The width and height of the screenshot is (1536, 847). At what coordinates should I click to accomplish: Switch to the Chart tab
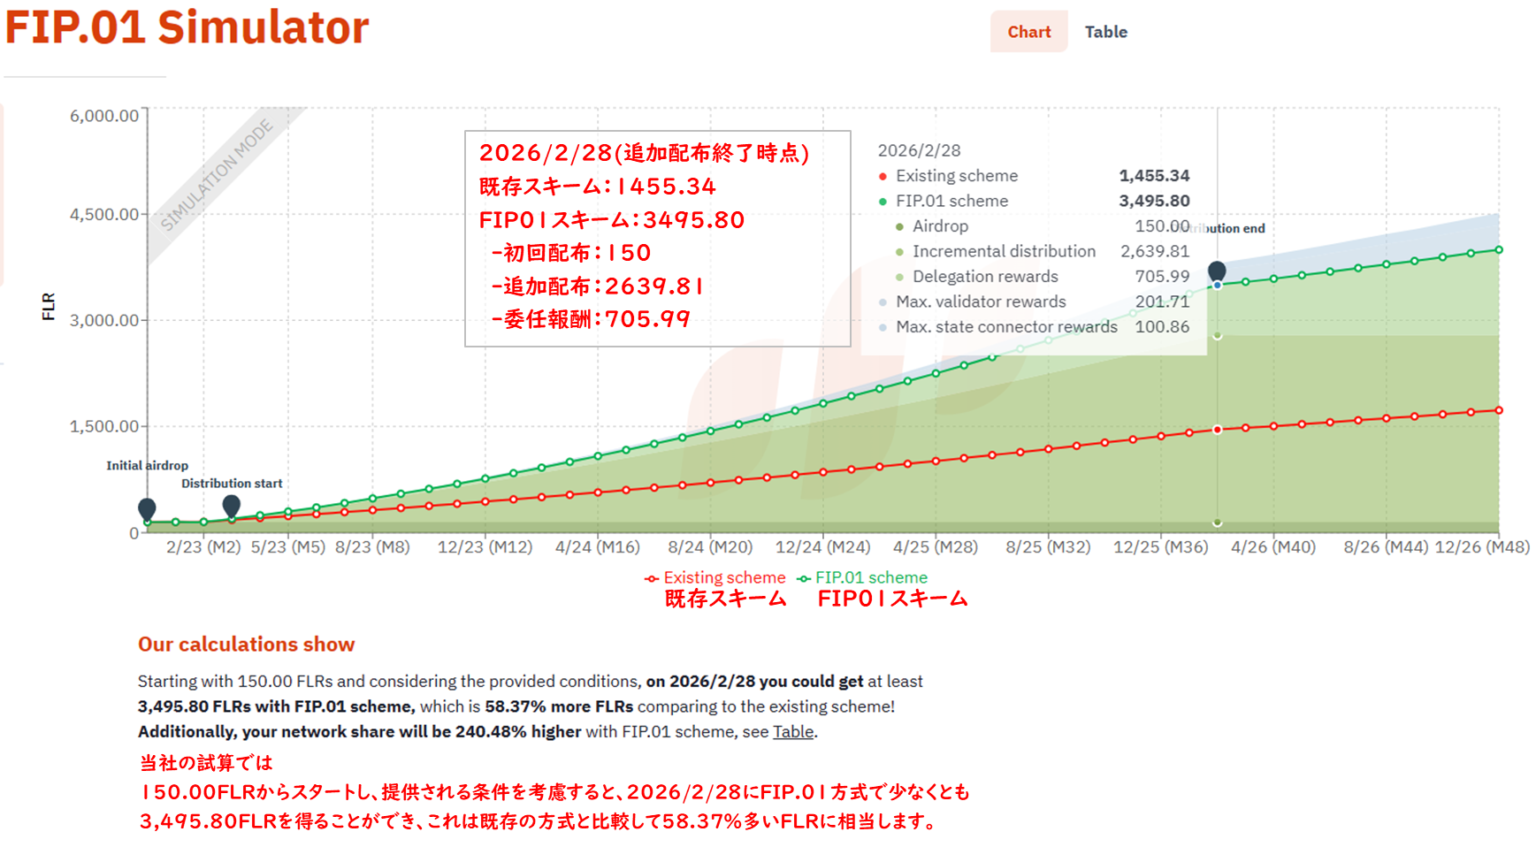coord(1028,32)
